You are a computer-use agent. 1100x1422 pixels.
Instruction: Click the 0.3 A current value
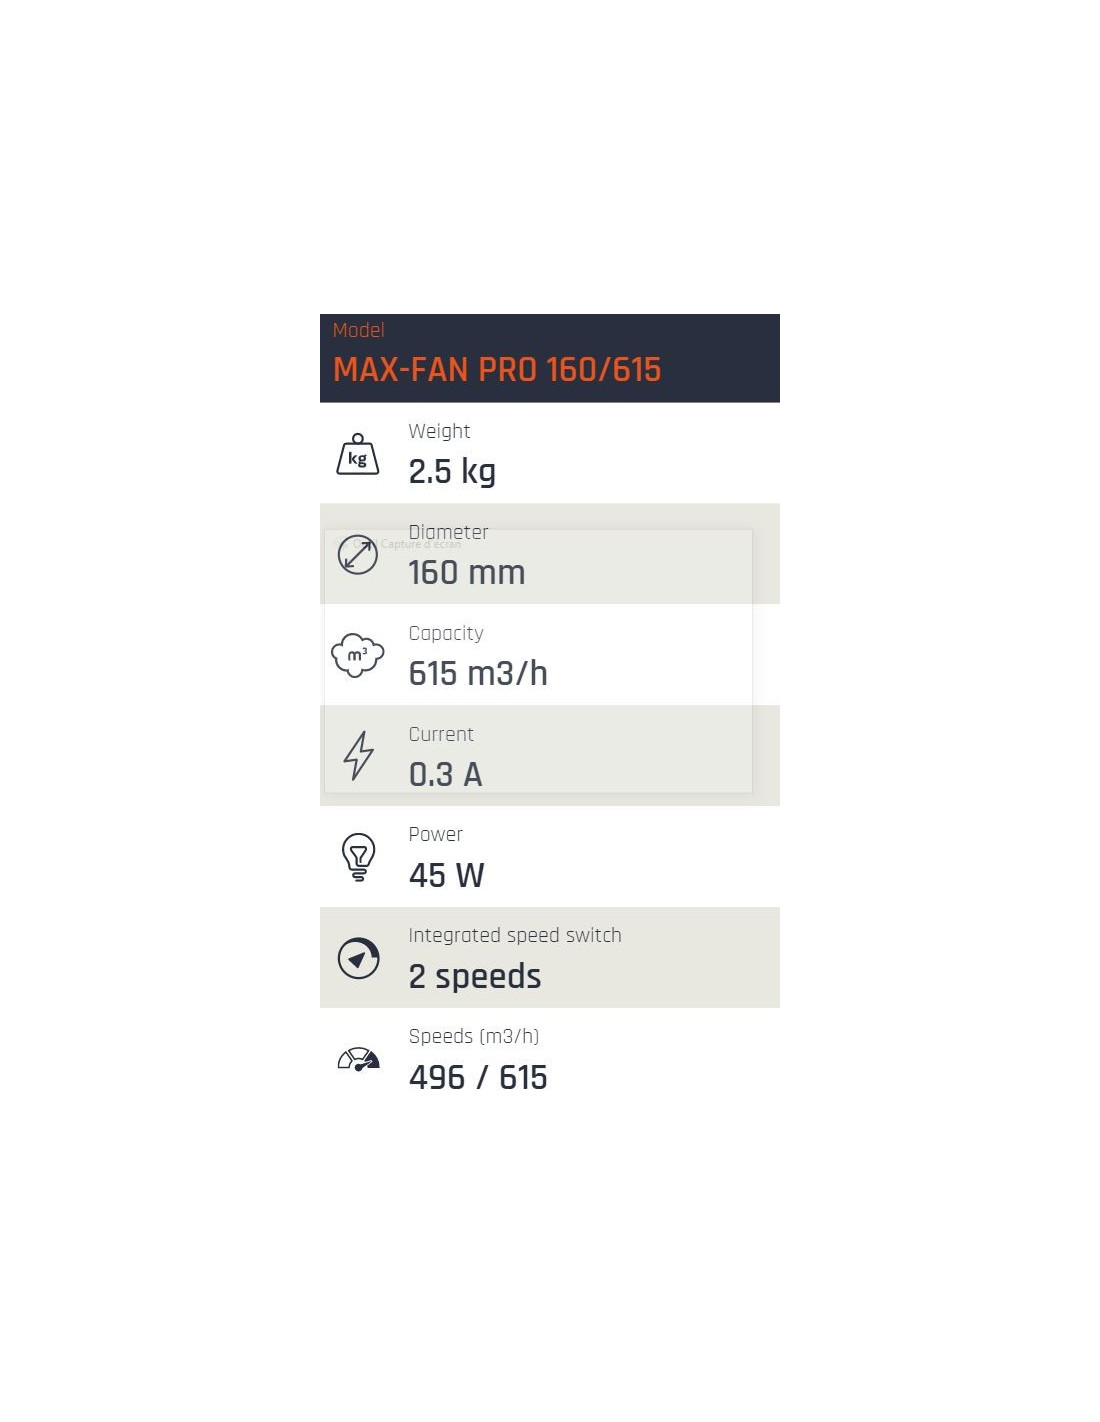pos(446,775)
